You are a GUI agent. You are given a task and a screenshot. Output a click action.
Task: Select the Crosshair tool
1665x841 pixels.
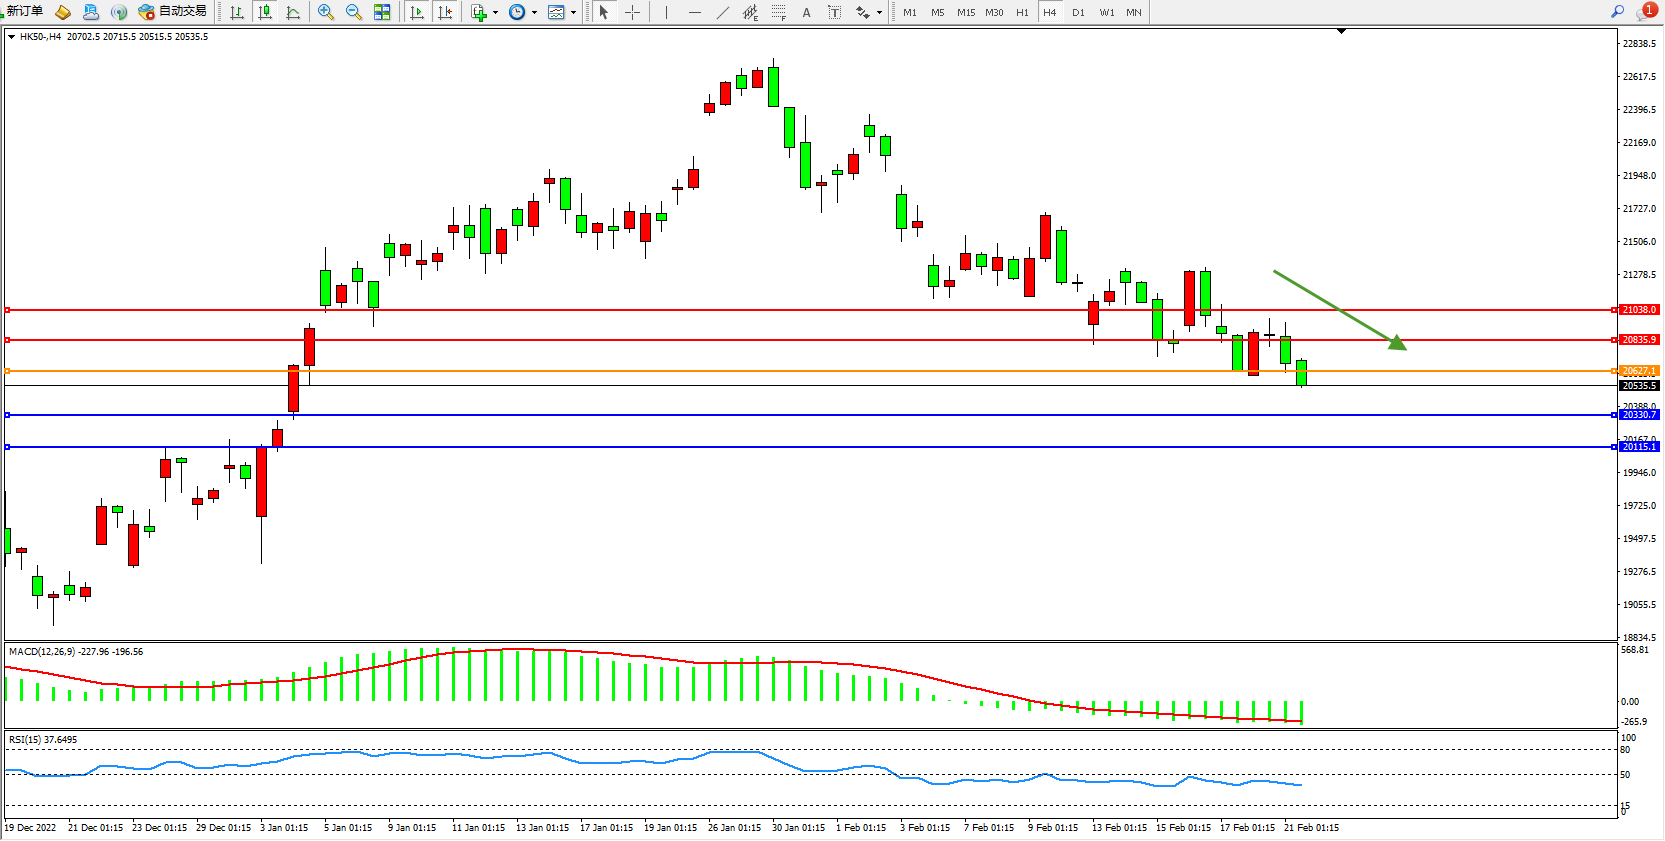tap(632, 12)
